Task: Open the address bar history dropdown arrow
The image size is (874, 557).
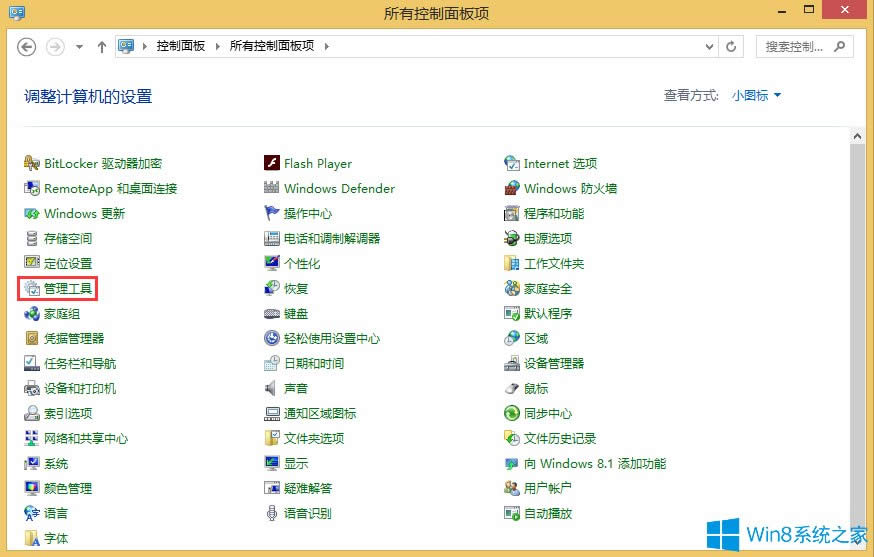Action: [x=709, y=47]
